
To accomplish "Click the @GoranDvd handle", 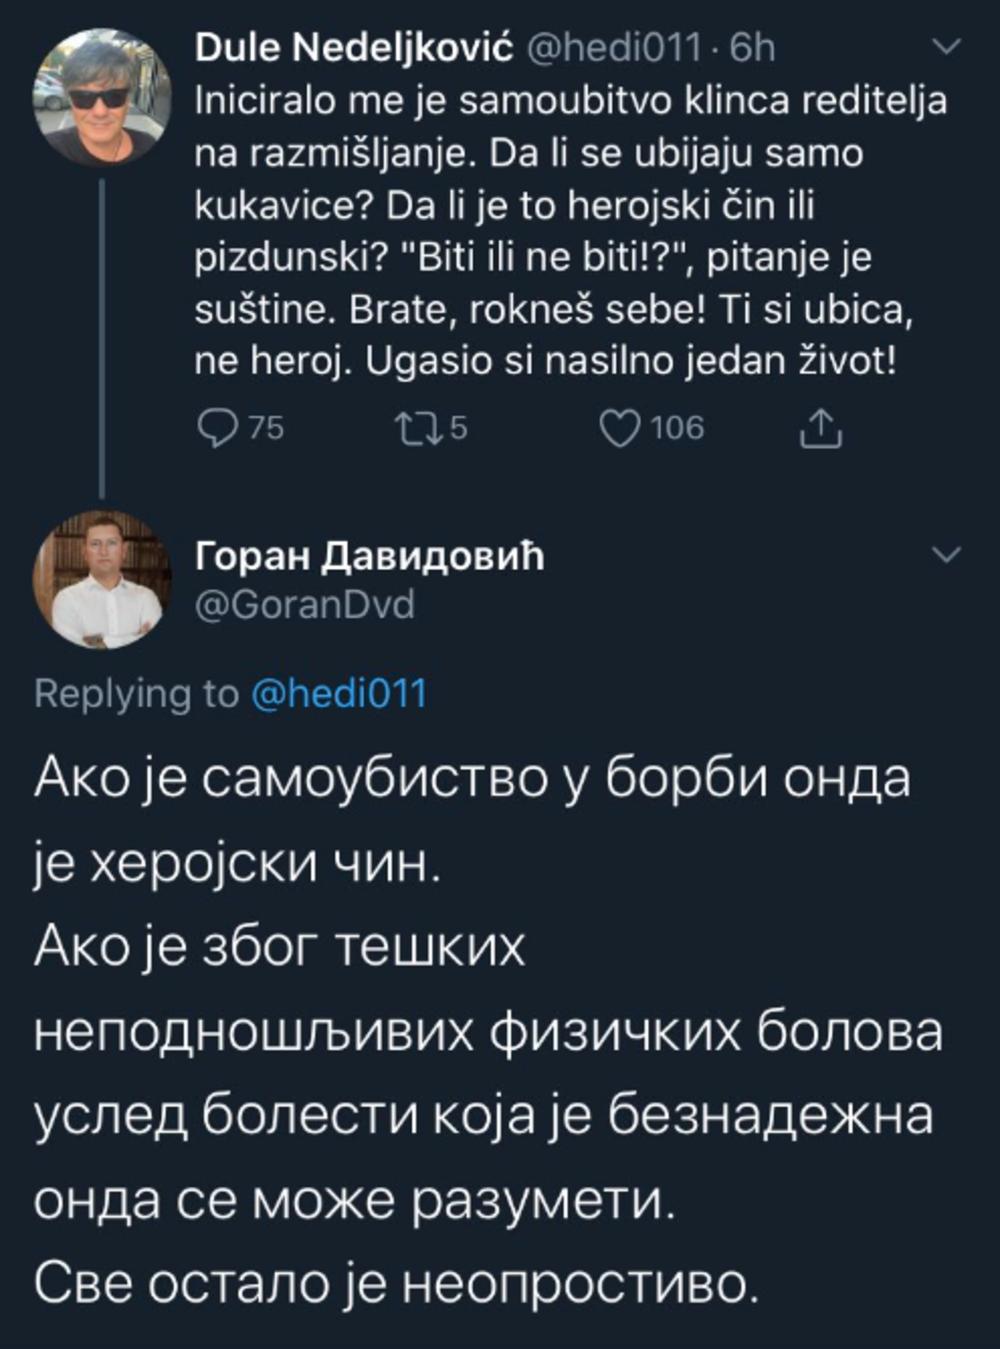I will (304, 605).
